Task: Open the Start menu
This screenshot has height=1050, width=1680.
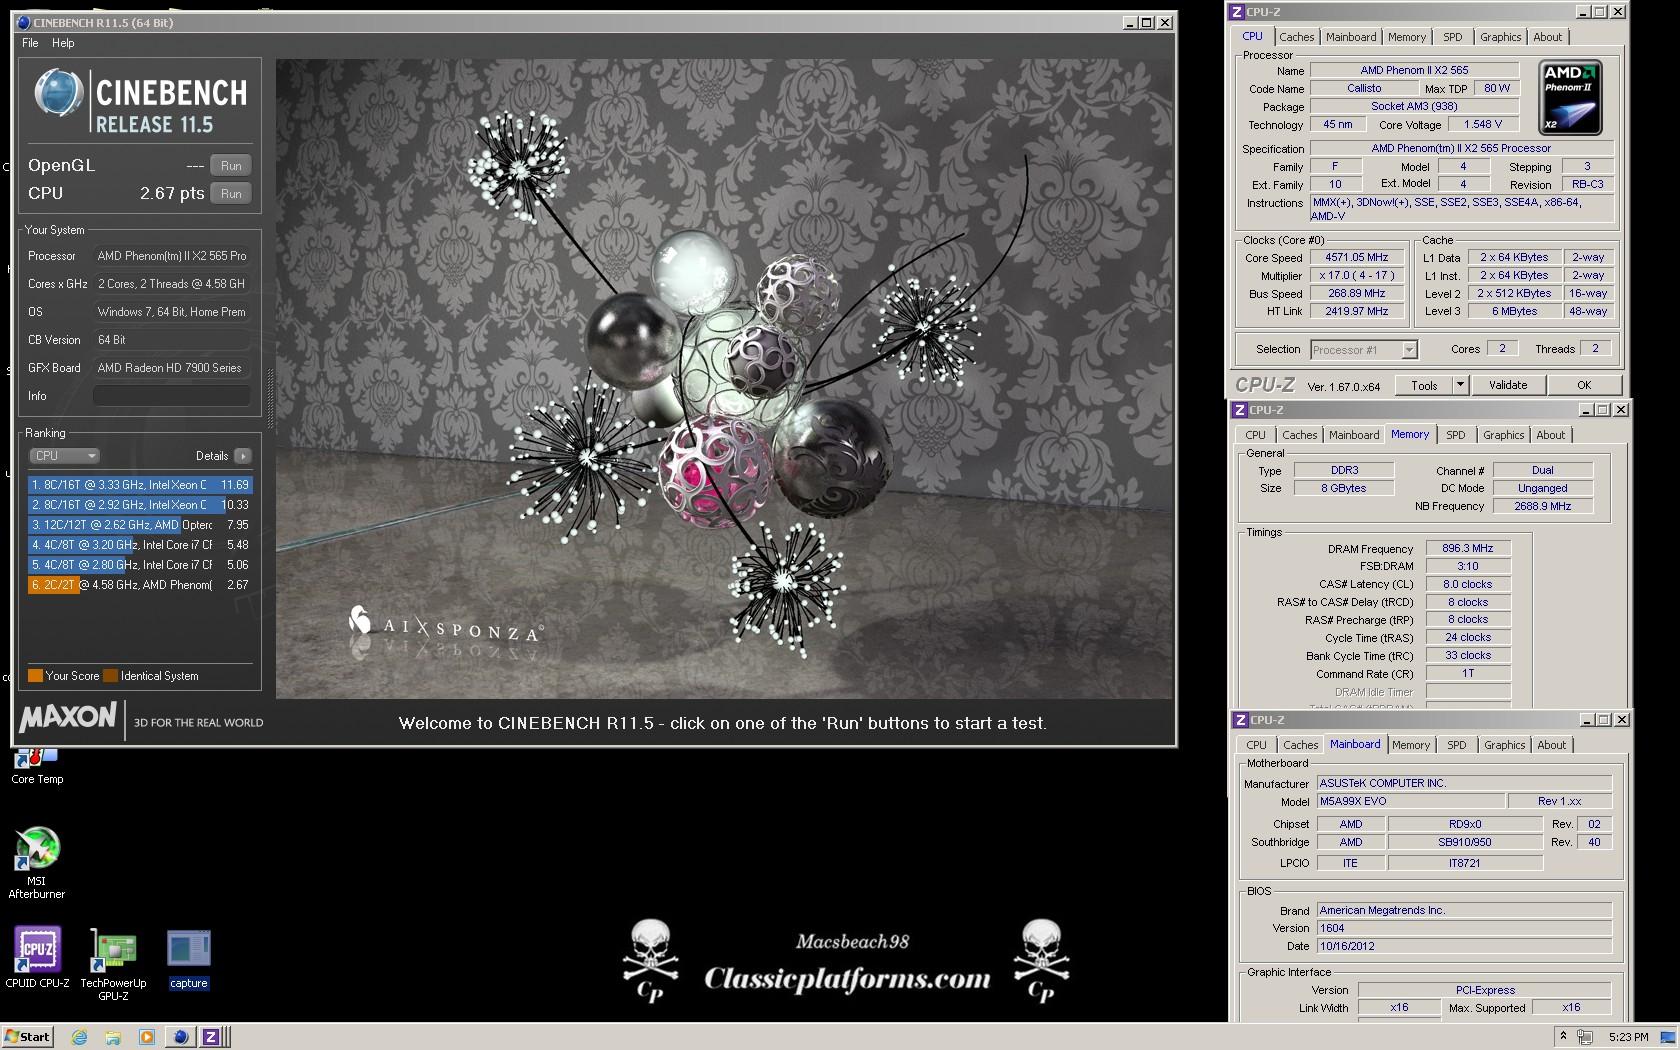Action: (27, 1037)
